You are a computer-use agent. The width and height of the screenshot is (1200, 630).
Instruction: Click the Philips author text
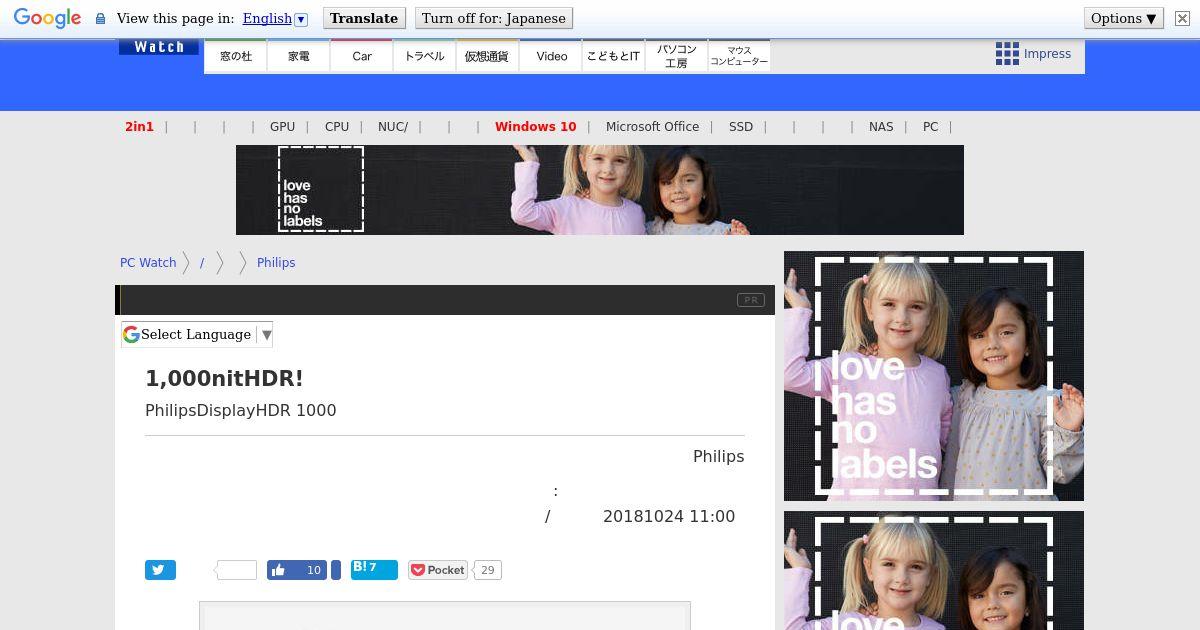tap(718, 456)
